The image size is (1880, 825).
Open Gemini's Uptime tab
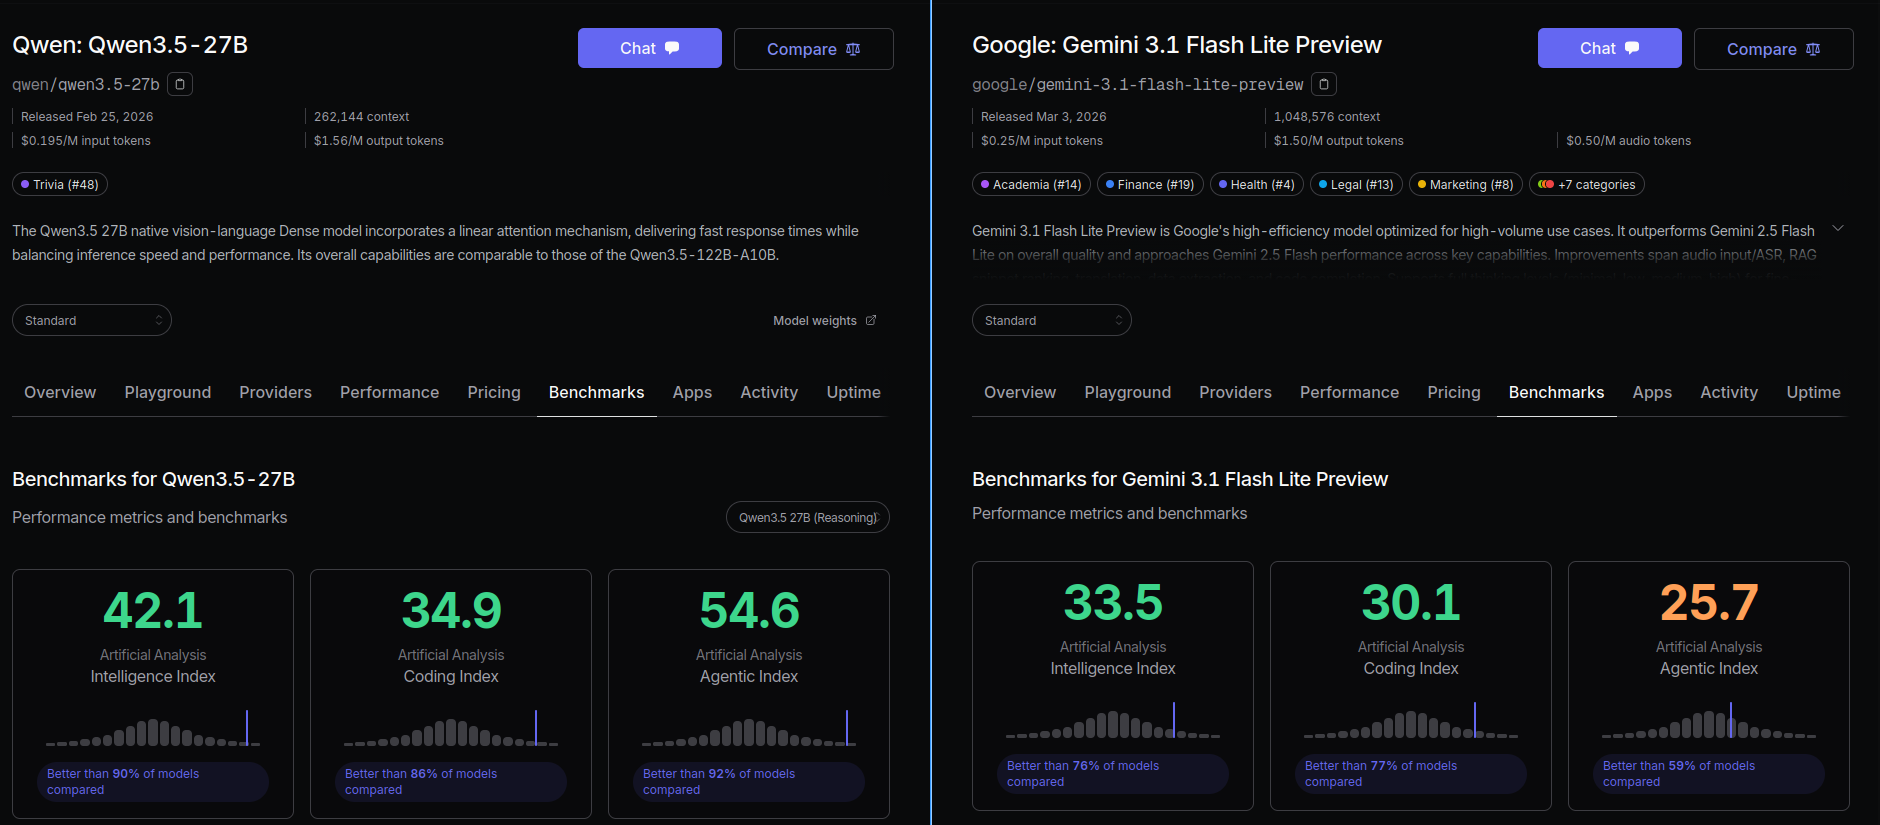pos(1813,393)
